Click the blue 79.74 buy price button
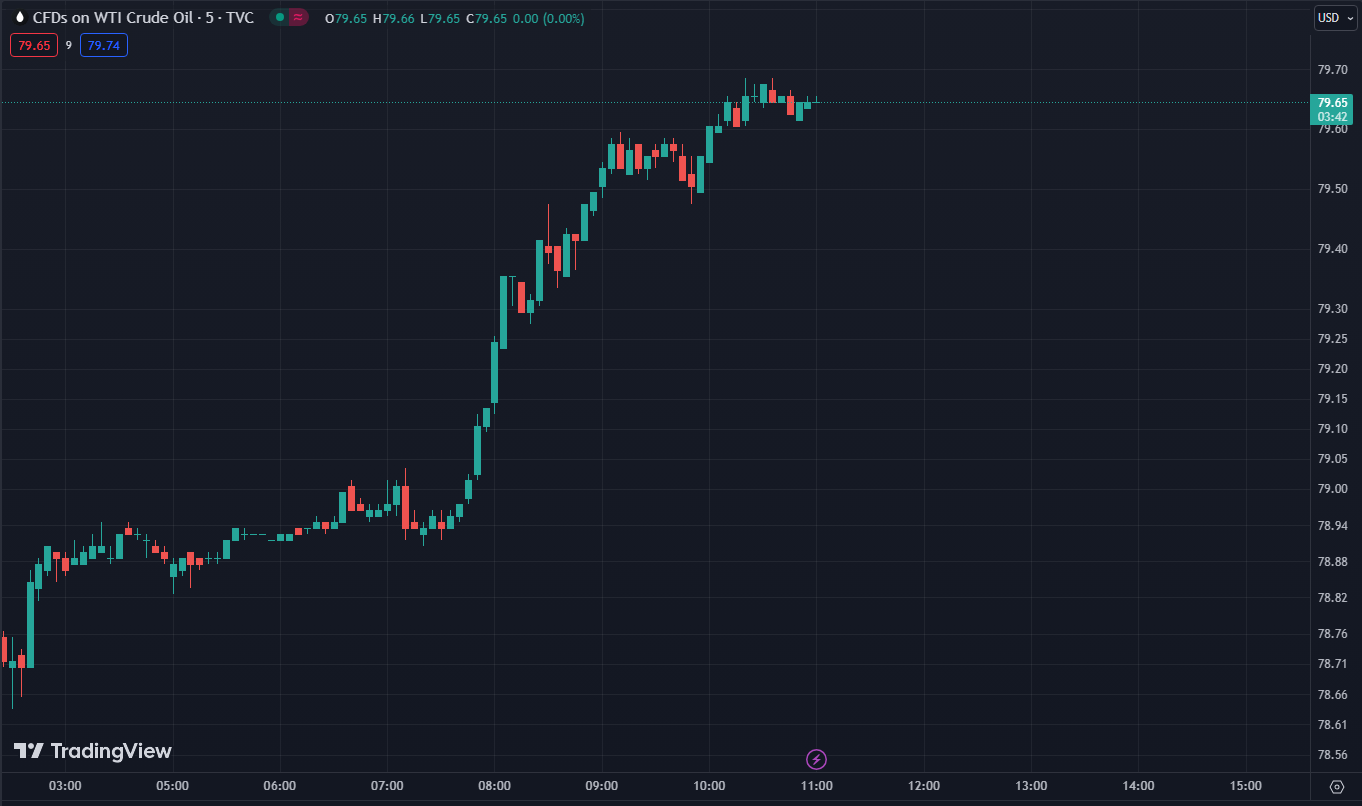 [106, 45]
